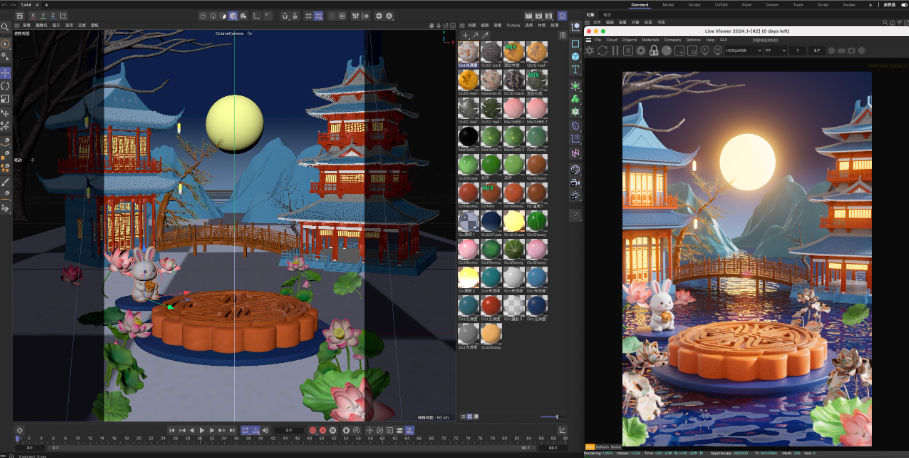
Task: Toggle the red record keyframe button
Action: [314, 430]
